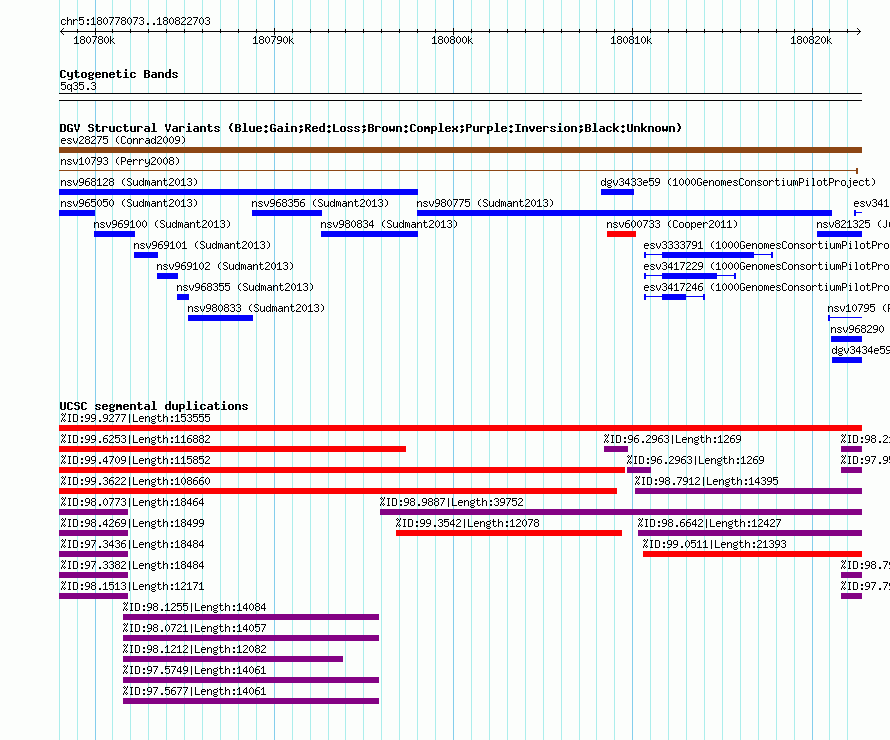Click the esv3417229 variant label
The image size is (890, 740).
[766, 266]
